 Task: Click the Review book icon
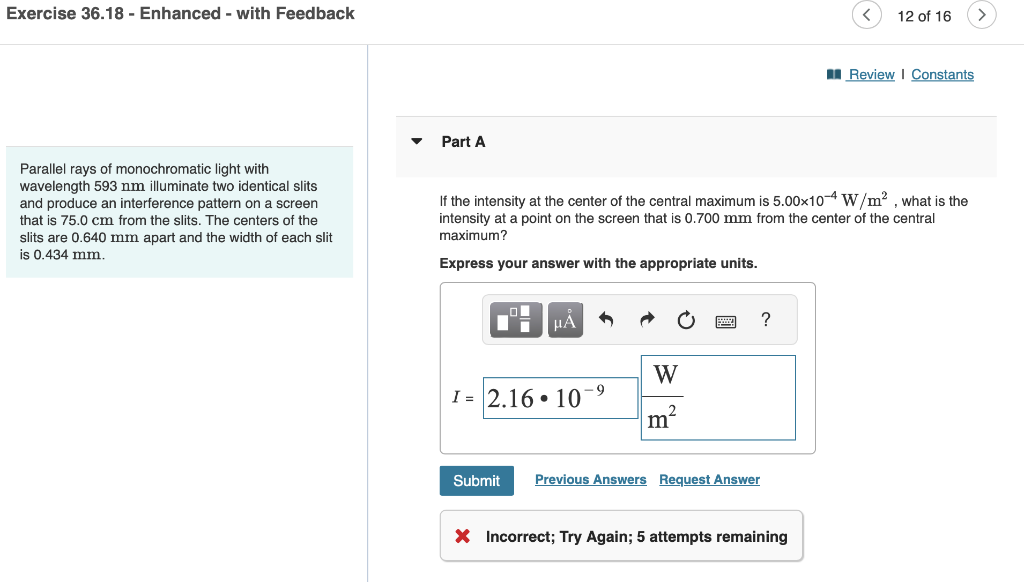pyautogui.click(x=836, y=74)
